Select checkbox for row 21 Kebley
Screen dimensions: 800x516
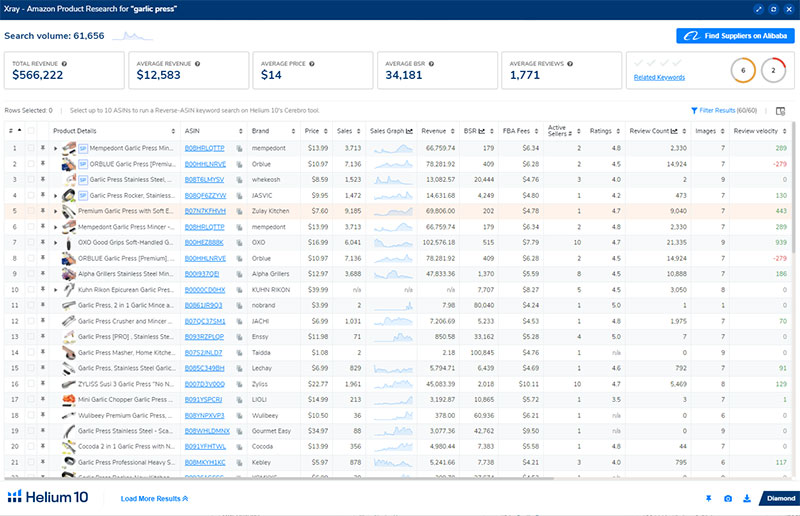pos(31,462)
